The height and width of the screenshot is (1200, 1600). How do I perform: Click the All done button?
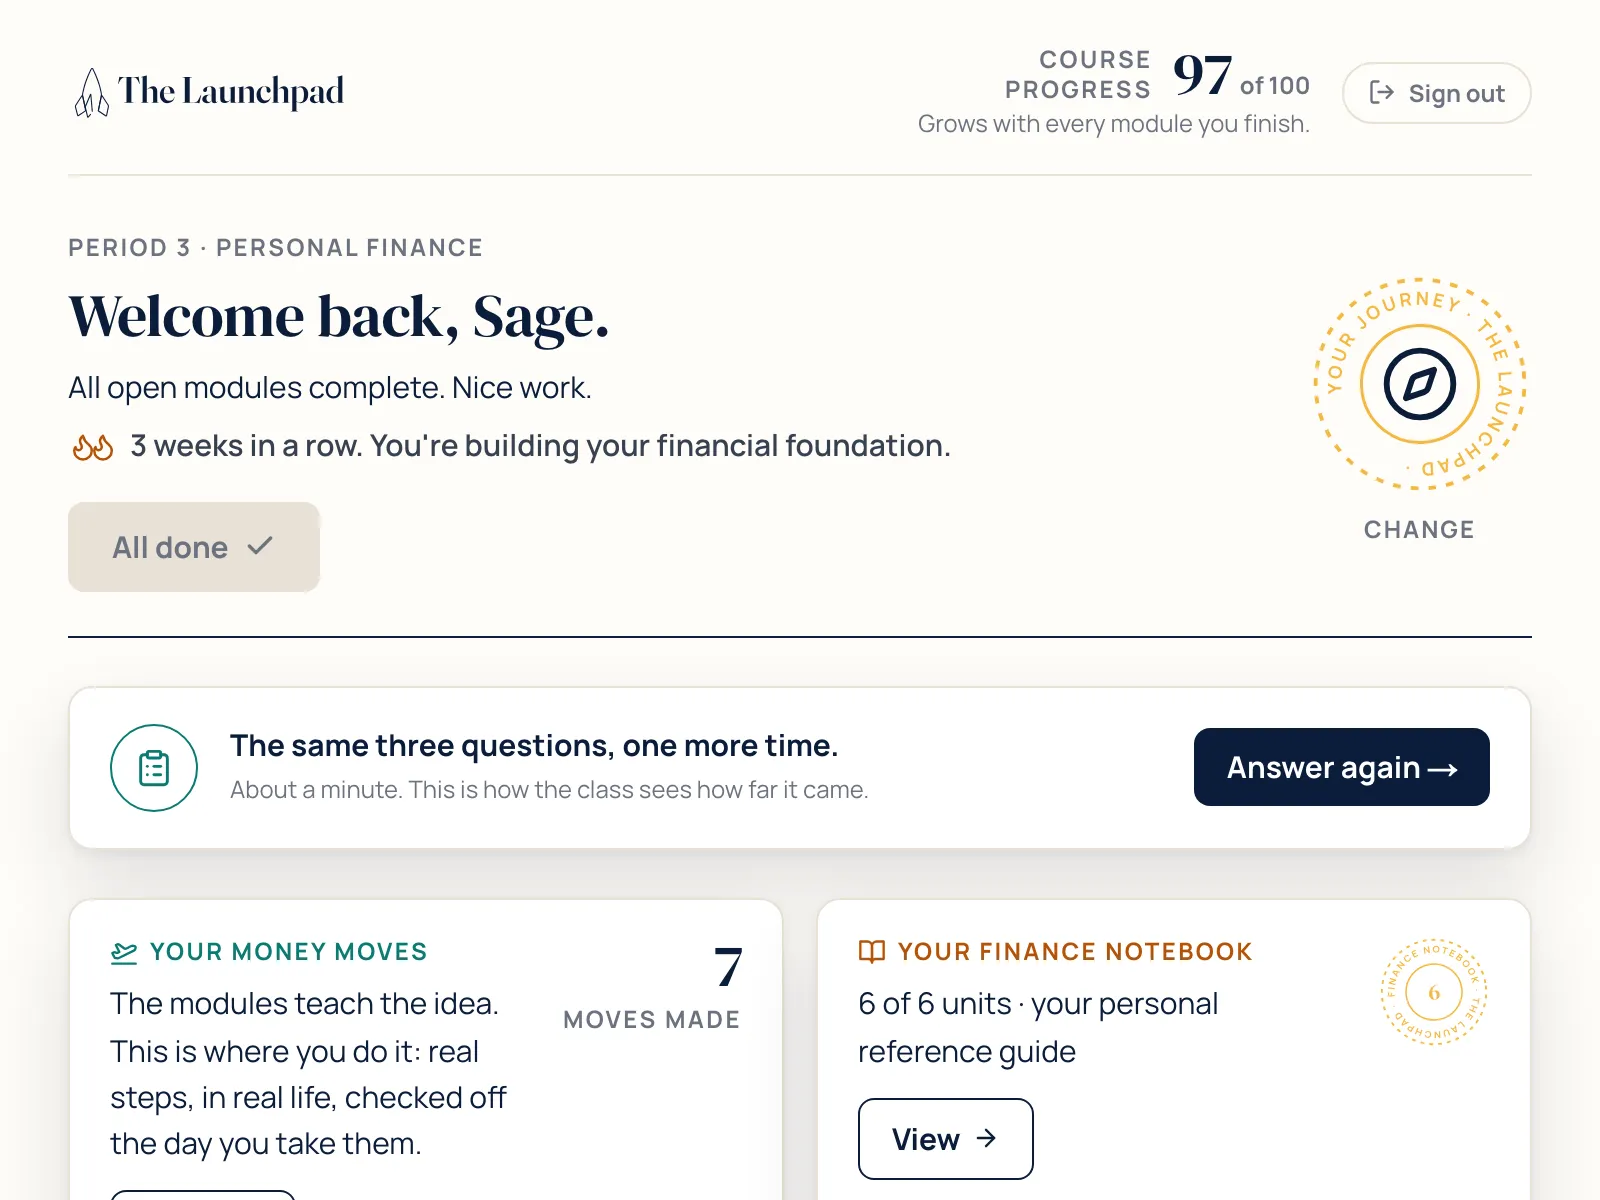(x=194, y=547)
